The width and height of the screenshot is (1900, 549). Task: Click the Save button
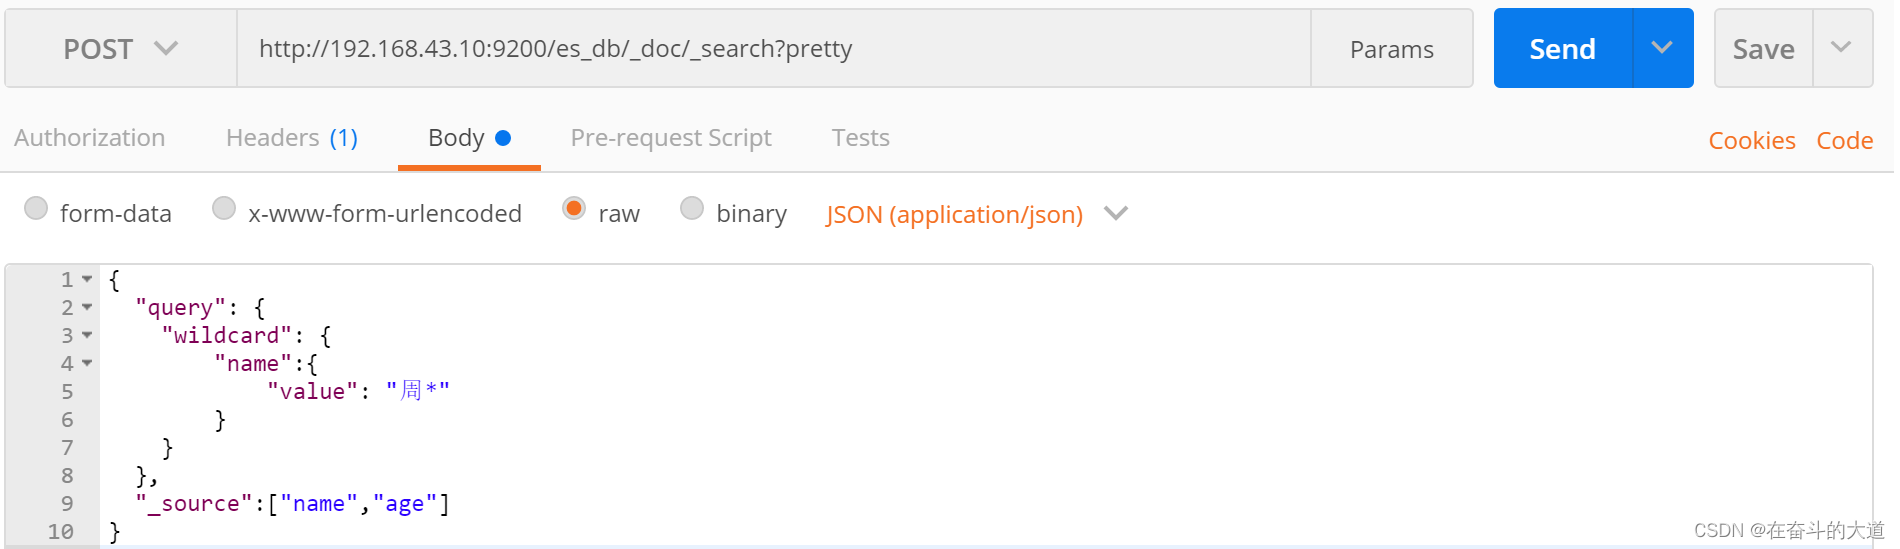click(x=1763, y=49)
